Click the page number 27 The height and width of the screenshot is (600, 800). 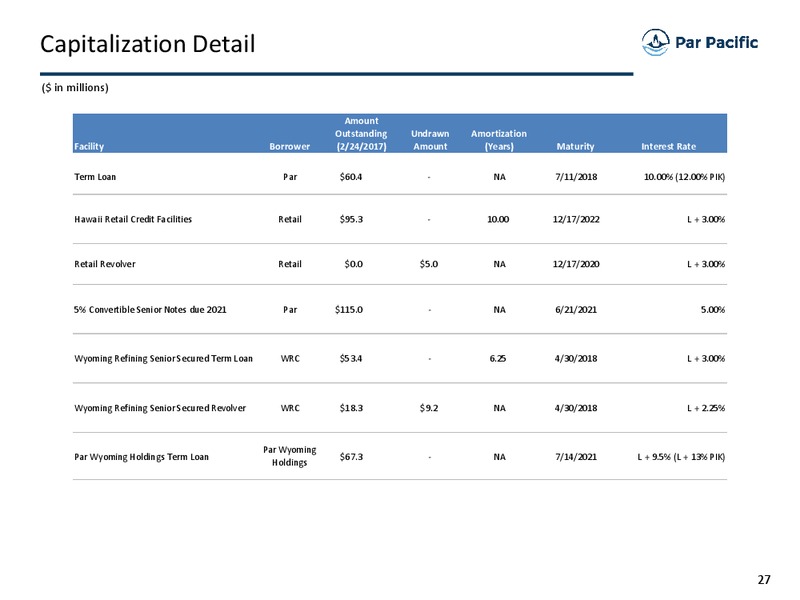[x=764, y=580]
